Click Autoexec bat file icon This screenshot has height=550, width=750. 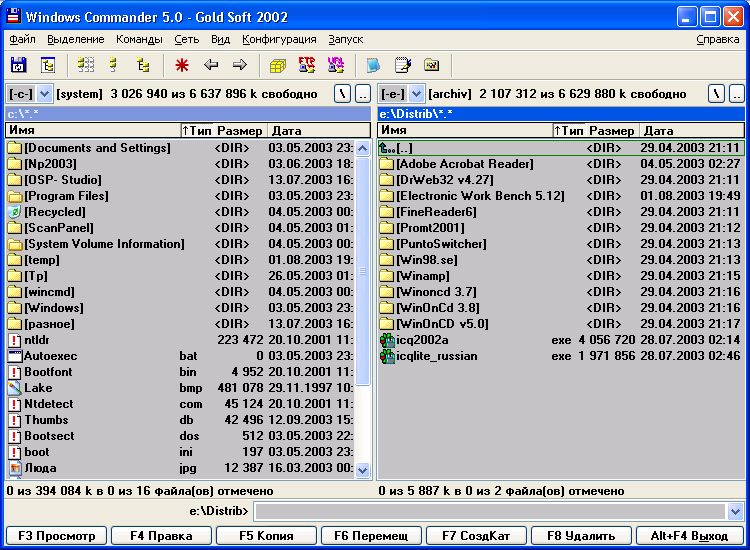pyautogui.click(x=15, y=356)
